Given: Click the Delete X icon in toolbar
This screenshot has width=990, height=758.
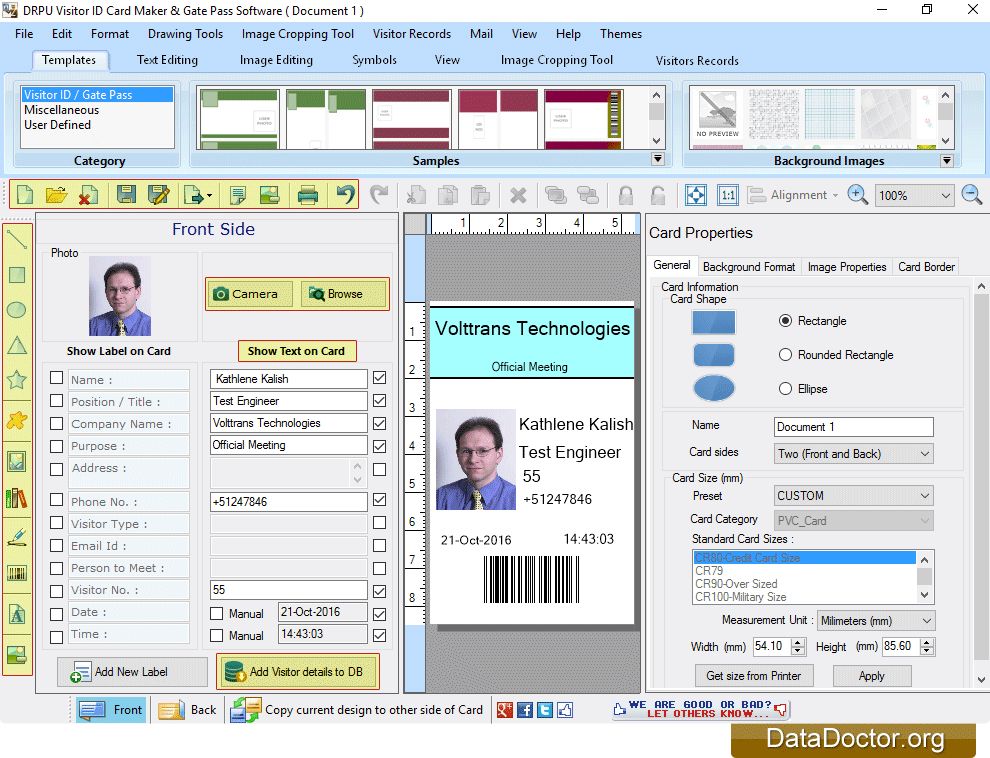Looking at the screenshot, I should pyautogui.click(x=518, y=195).
